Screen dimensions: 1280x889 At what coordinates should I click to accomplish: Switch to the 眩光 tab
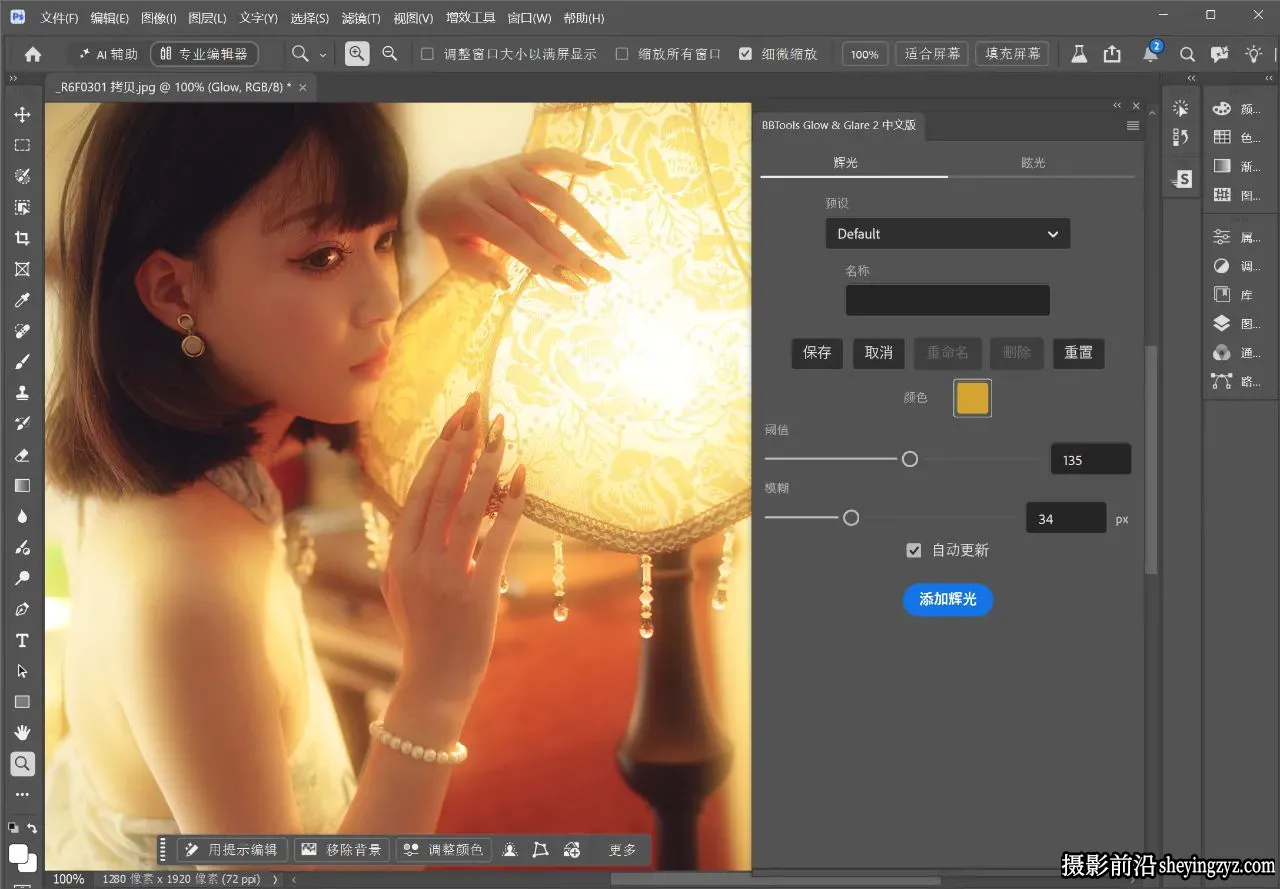point(1033,162)
